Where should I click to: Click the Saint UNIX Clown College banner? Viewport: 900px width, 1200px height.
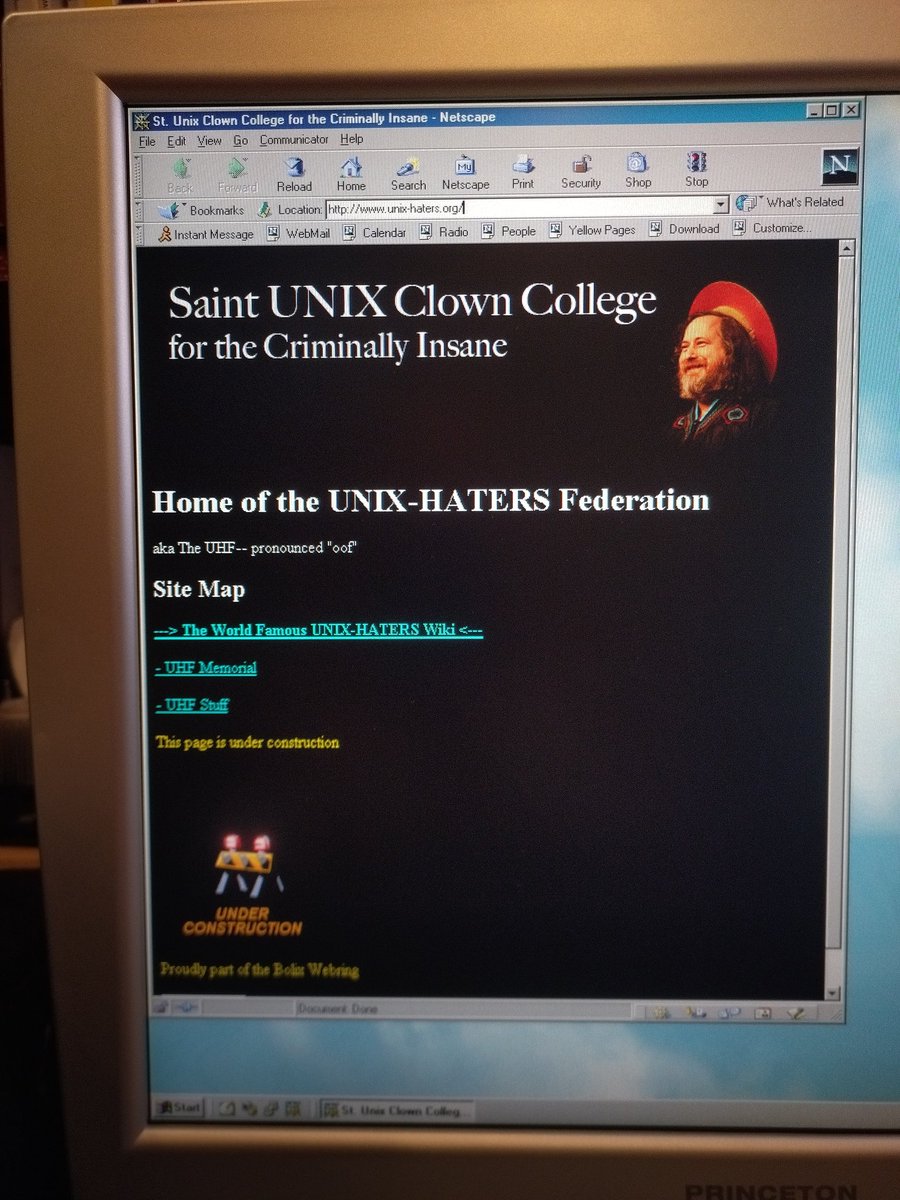412,320
